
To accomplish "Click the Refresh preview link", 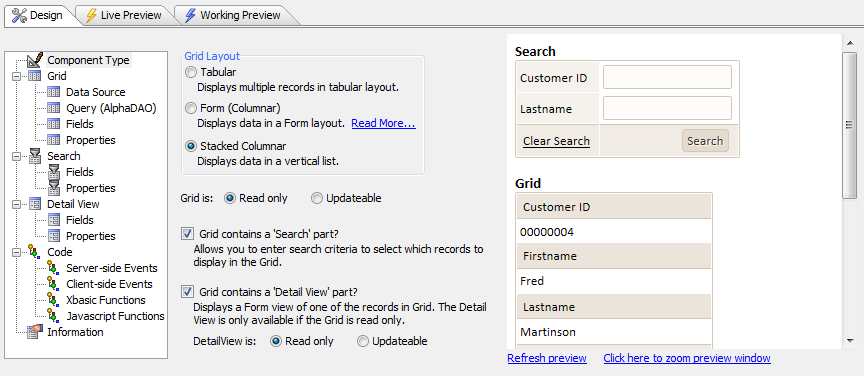I will coord(547,358).
